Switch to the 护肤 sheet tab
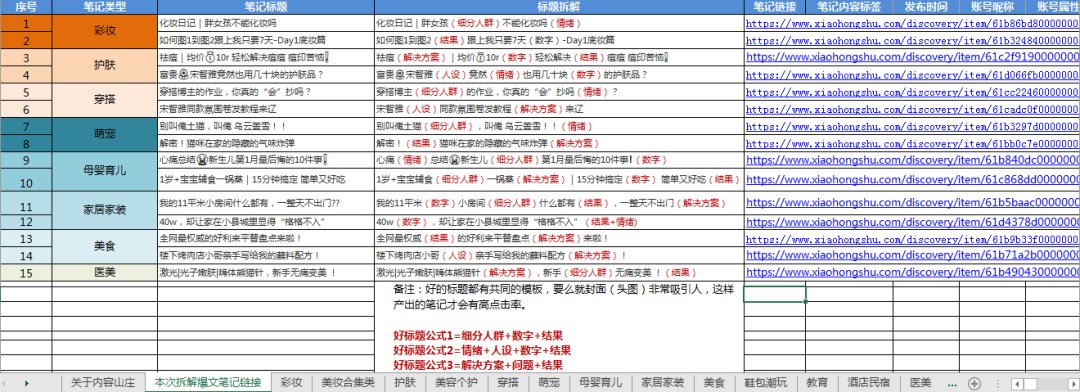The image size is (1080, 392). click(x=404, y=383)
